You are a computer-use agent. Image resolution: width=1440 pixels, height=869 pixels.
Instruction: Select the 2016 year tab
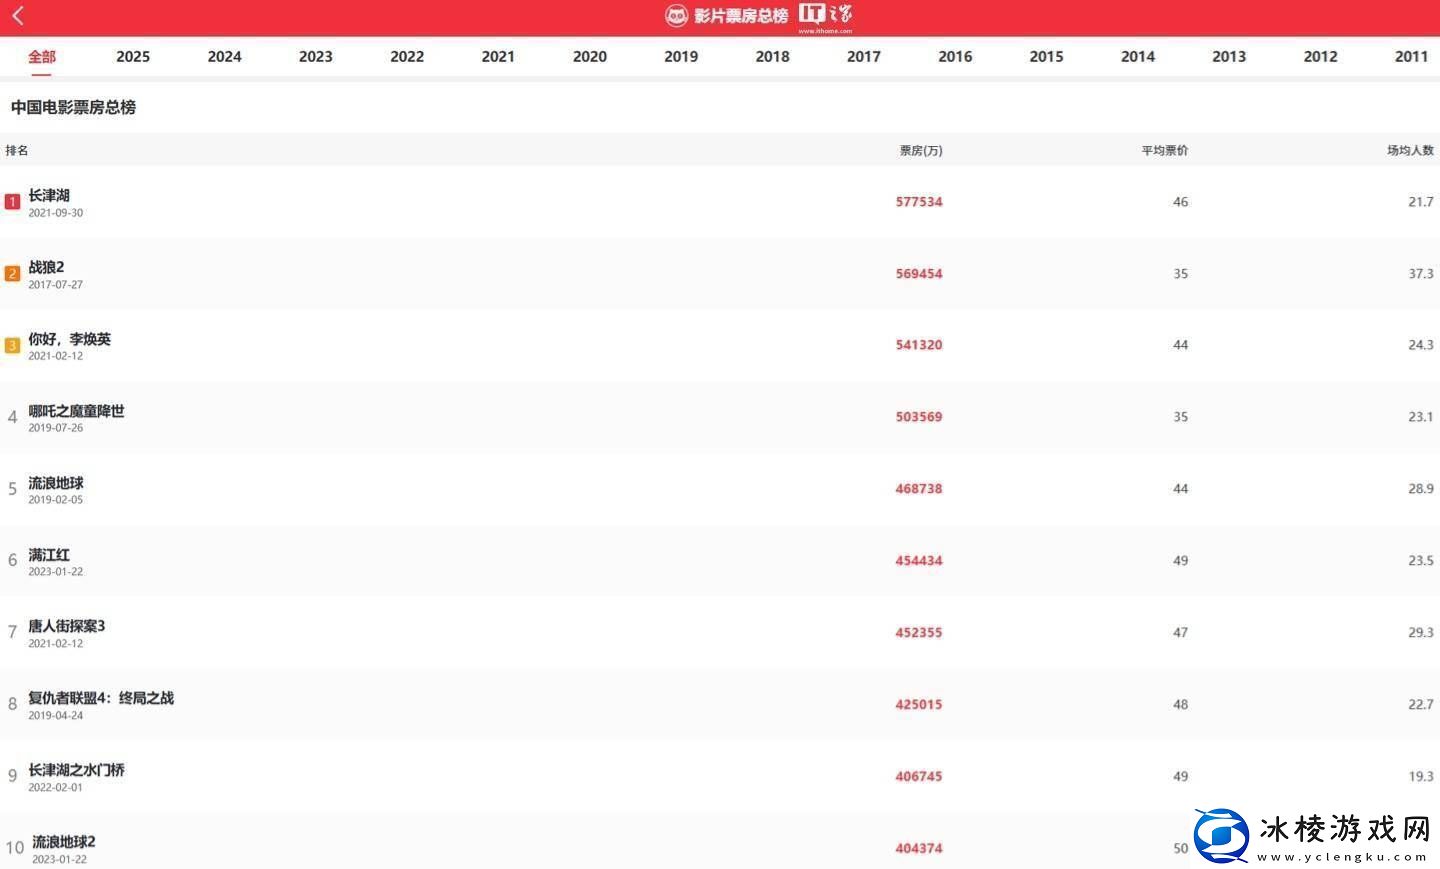pyautogui.click(x=955, y=57)
